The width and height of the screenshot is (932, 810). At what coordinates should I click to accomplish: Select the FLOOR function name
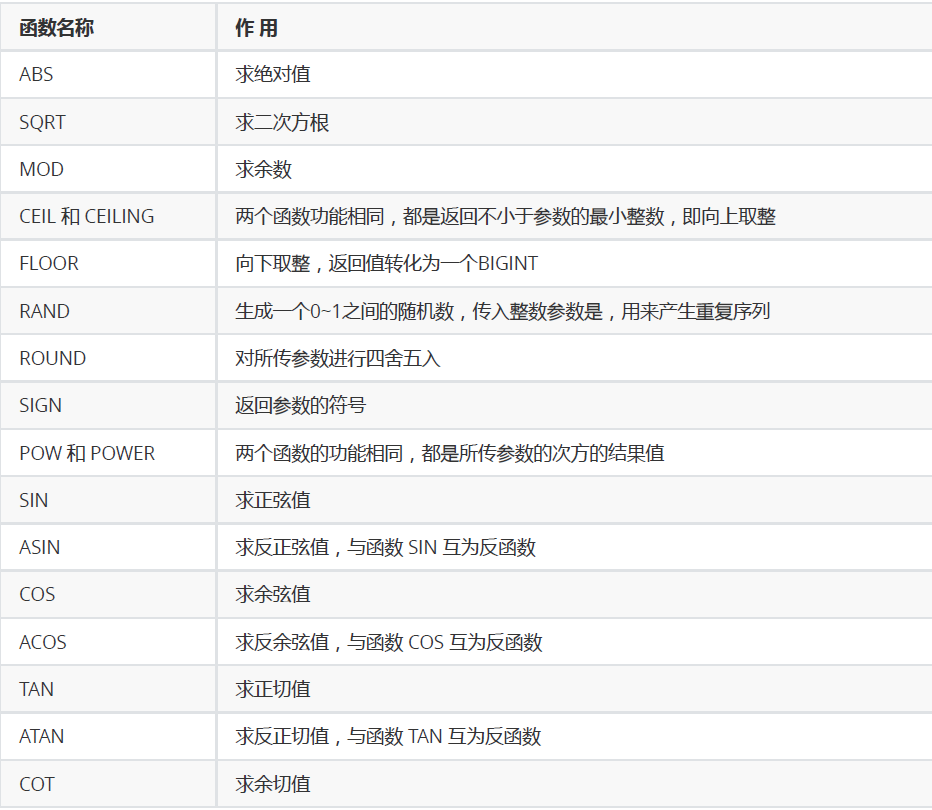point(49,263)
